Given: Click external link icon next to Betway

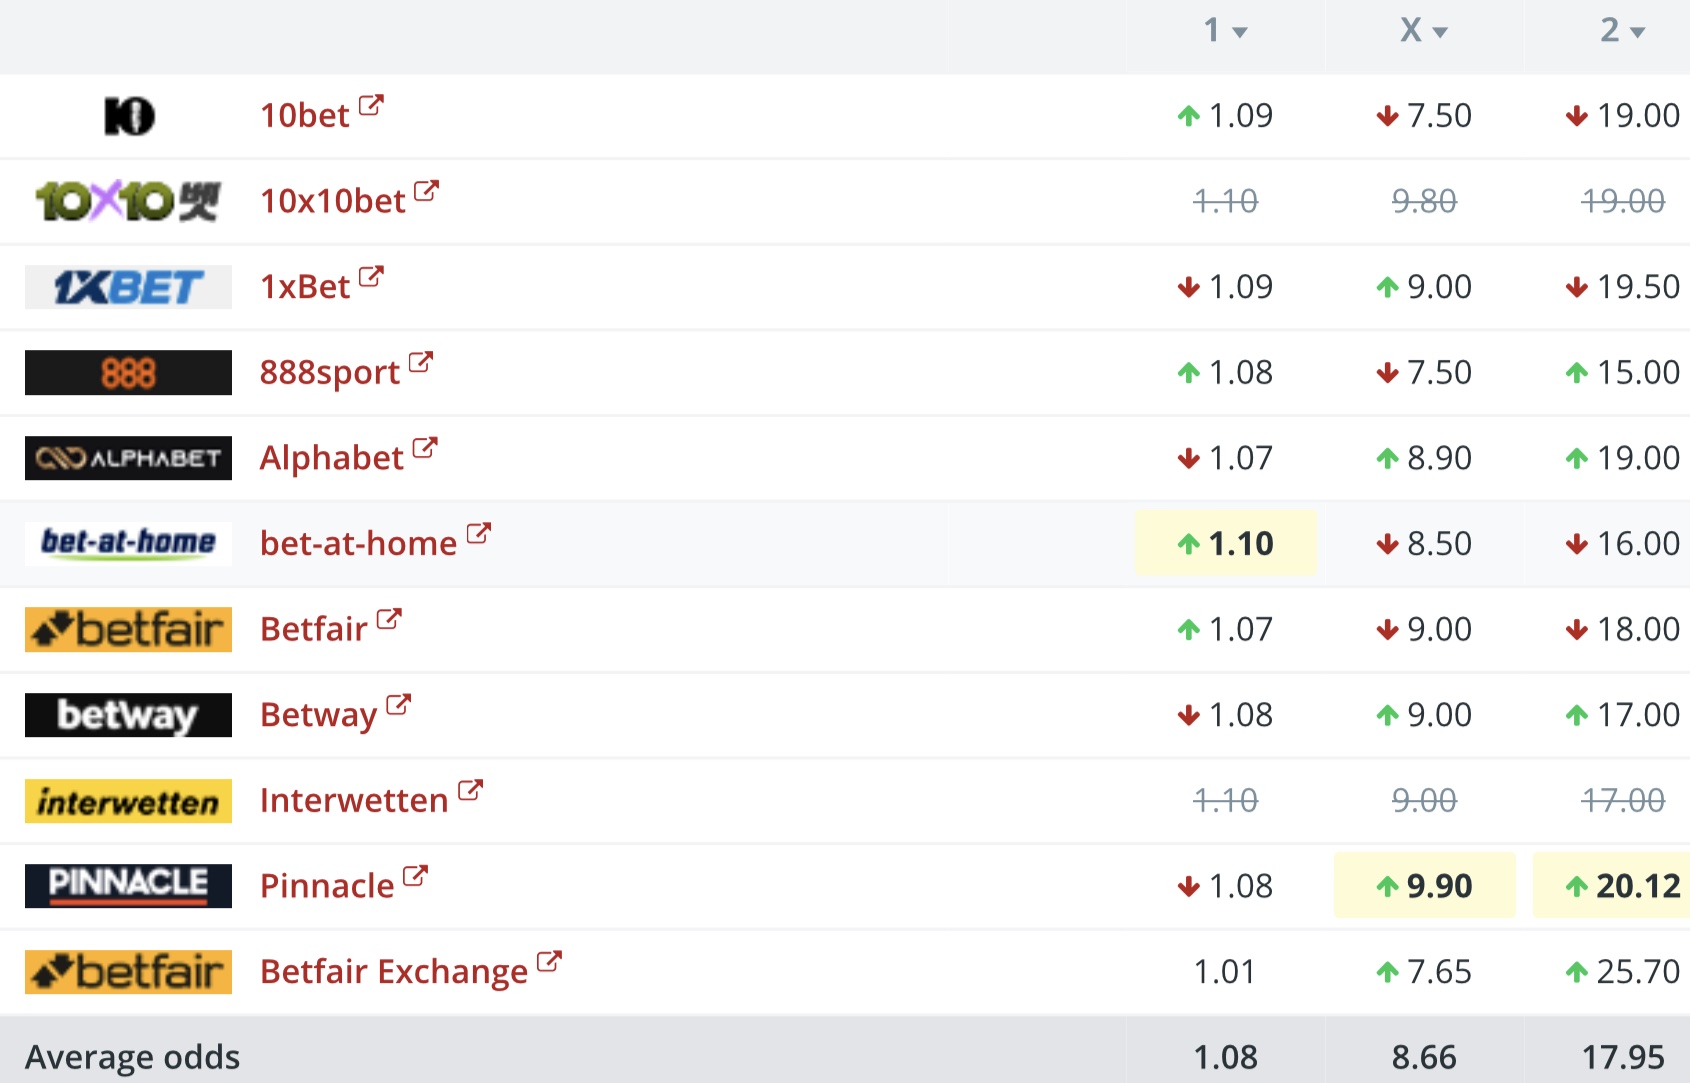Looking at the screenshot, I should pos(398,705).
